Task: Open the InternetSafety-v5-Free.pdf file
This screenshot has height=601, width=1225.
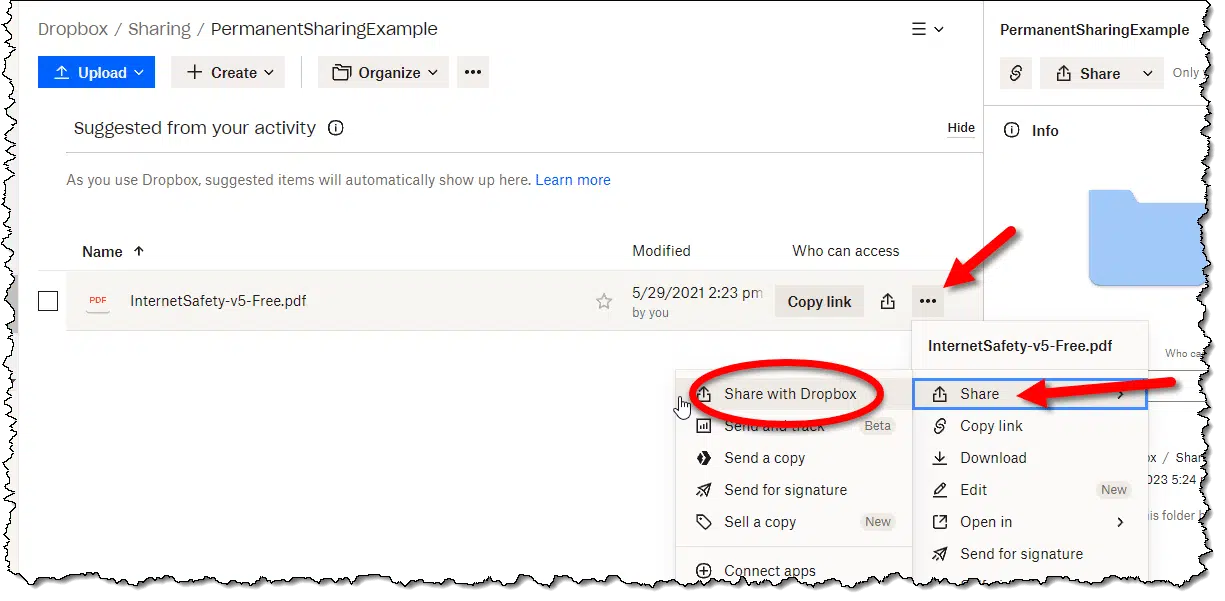Action: [218, 301]
